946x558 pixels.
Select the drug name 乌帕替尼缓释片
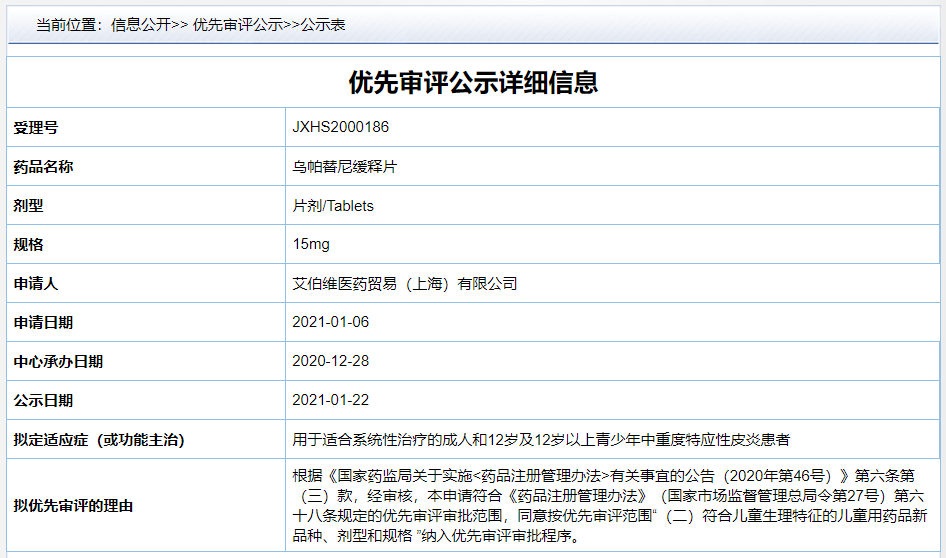click(344, 166)
